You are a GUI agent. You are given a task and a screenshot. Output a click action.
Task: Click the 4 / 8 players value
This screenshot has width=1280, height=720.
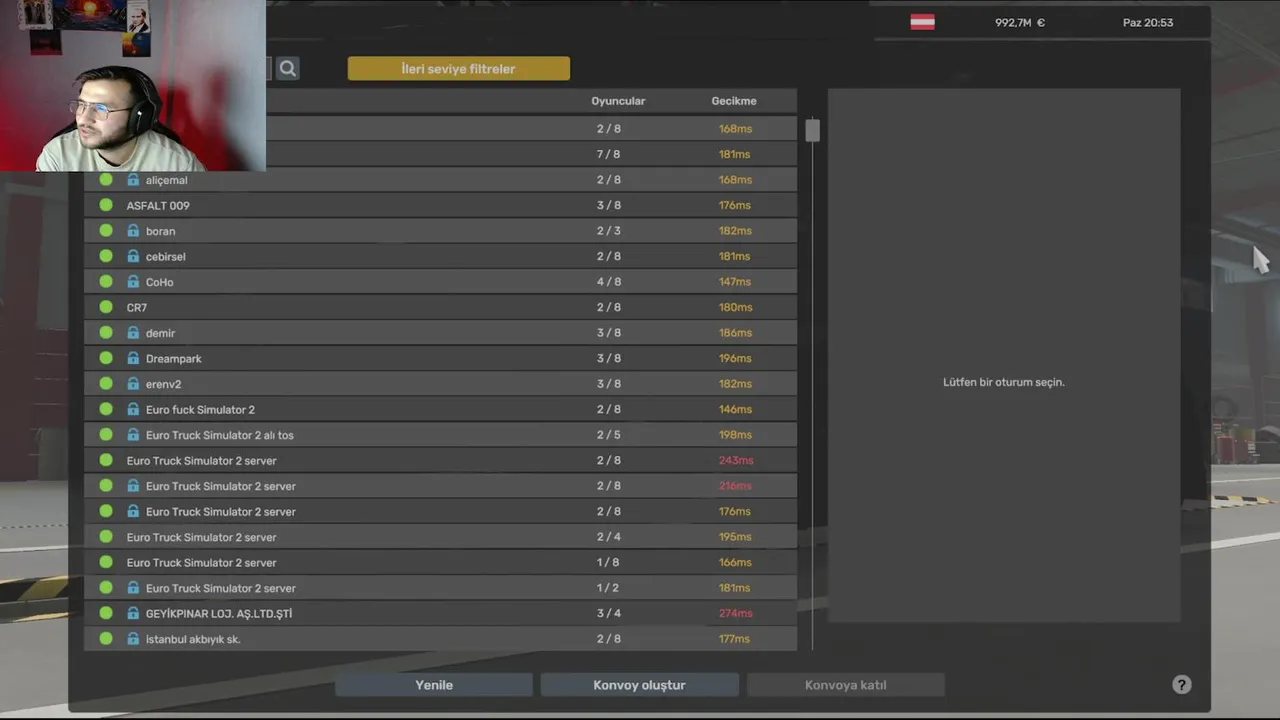click(609, 282)
